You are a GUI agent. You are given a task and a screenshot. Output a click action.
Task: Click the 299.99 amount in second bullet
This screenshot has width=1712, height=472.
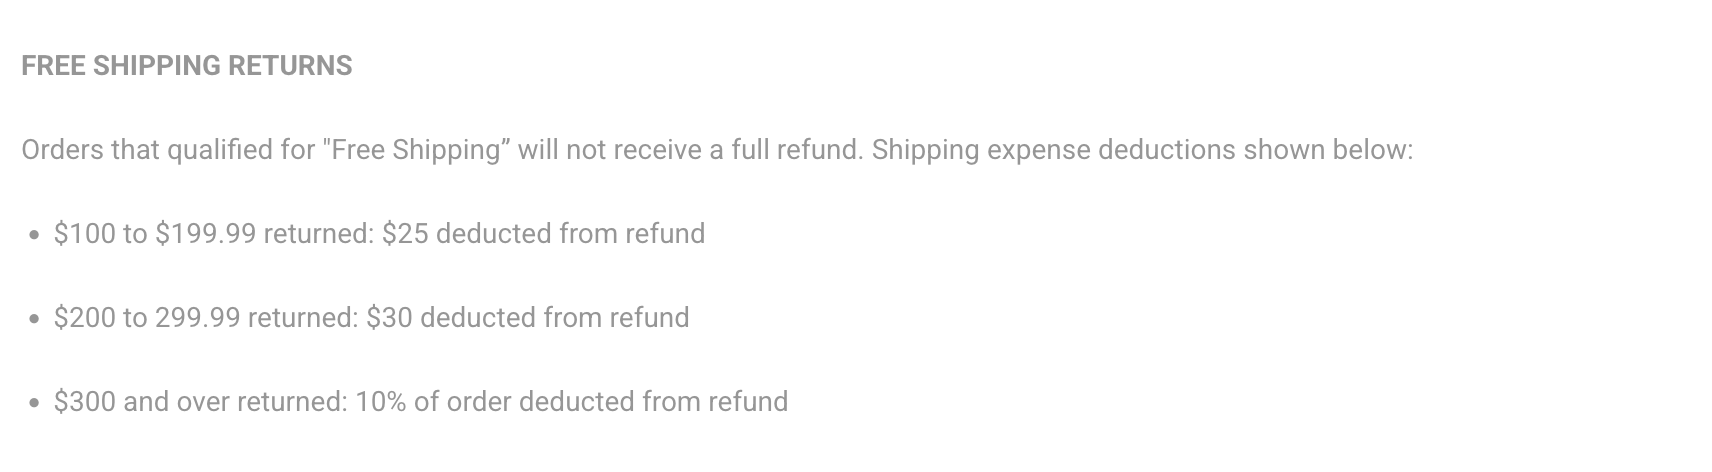coord(197,318)
